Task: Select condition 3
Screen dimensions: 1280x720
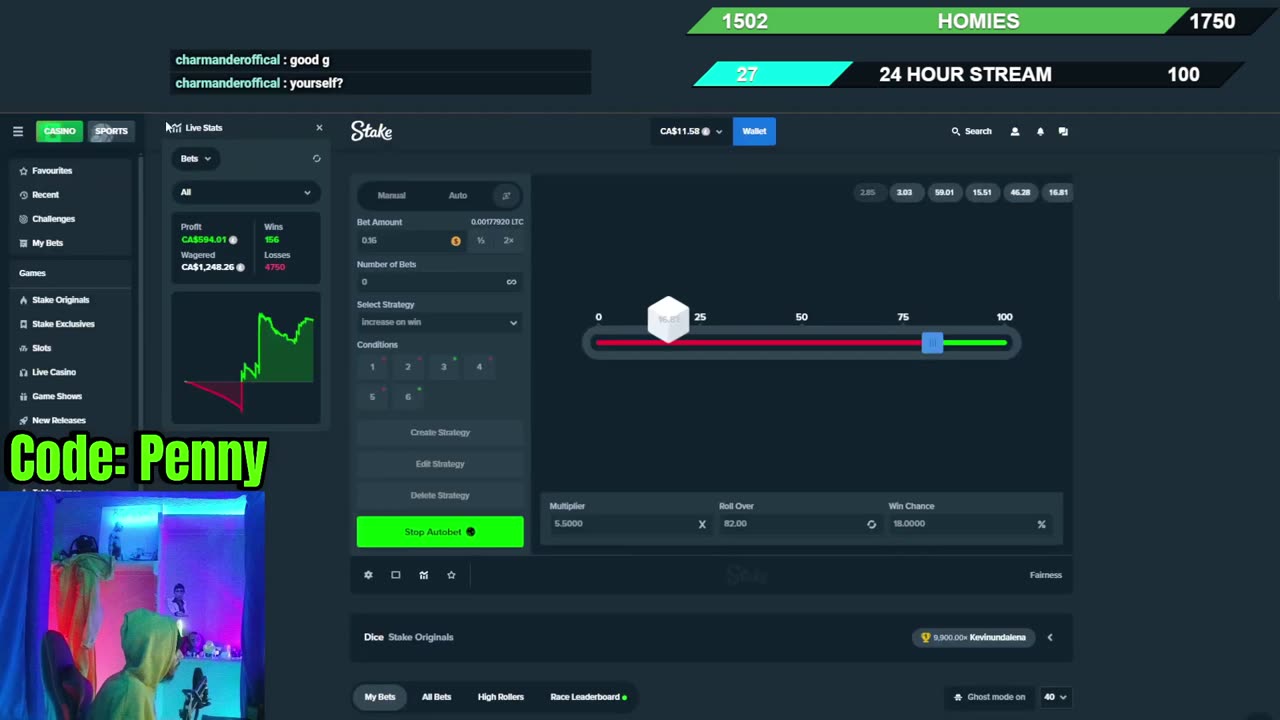Action: [x=444, y=367]
